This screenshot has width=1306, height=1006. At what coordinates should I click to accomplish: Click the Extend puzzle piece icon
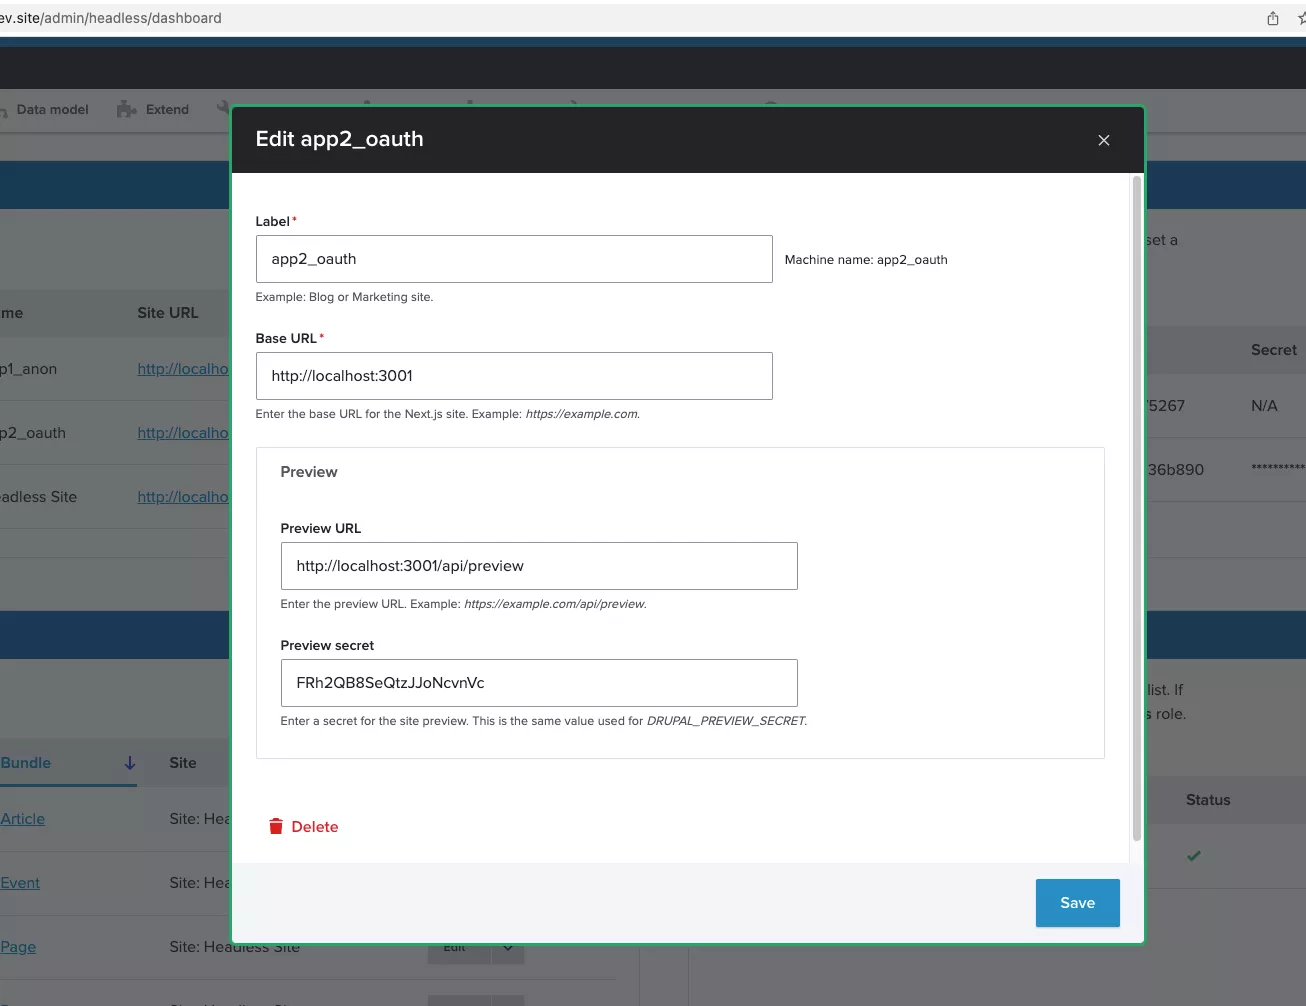point(127,109)
